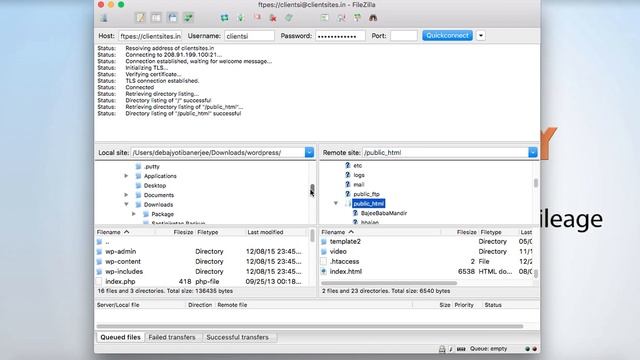The height and width of the screenshot is (360, 640).
Task: Open the Remote site path dropdown
Action: tap(533, 152)
